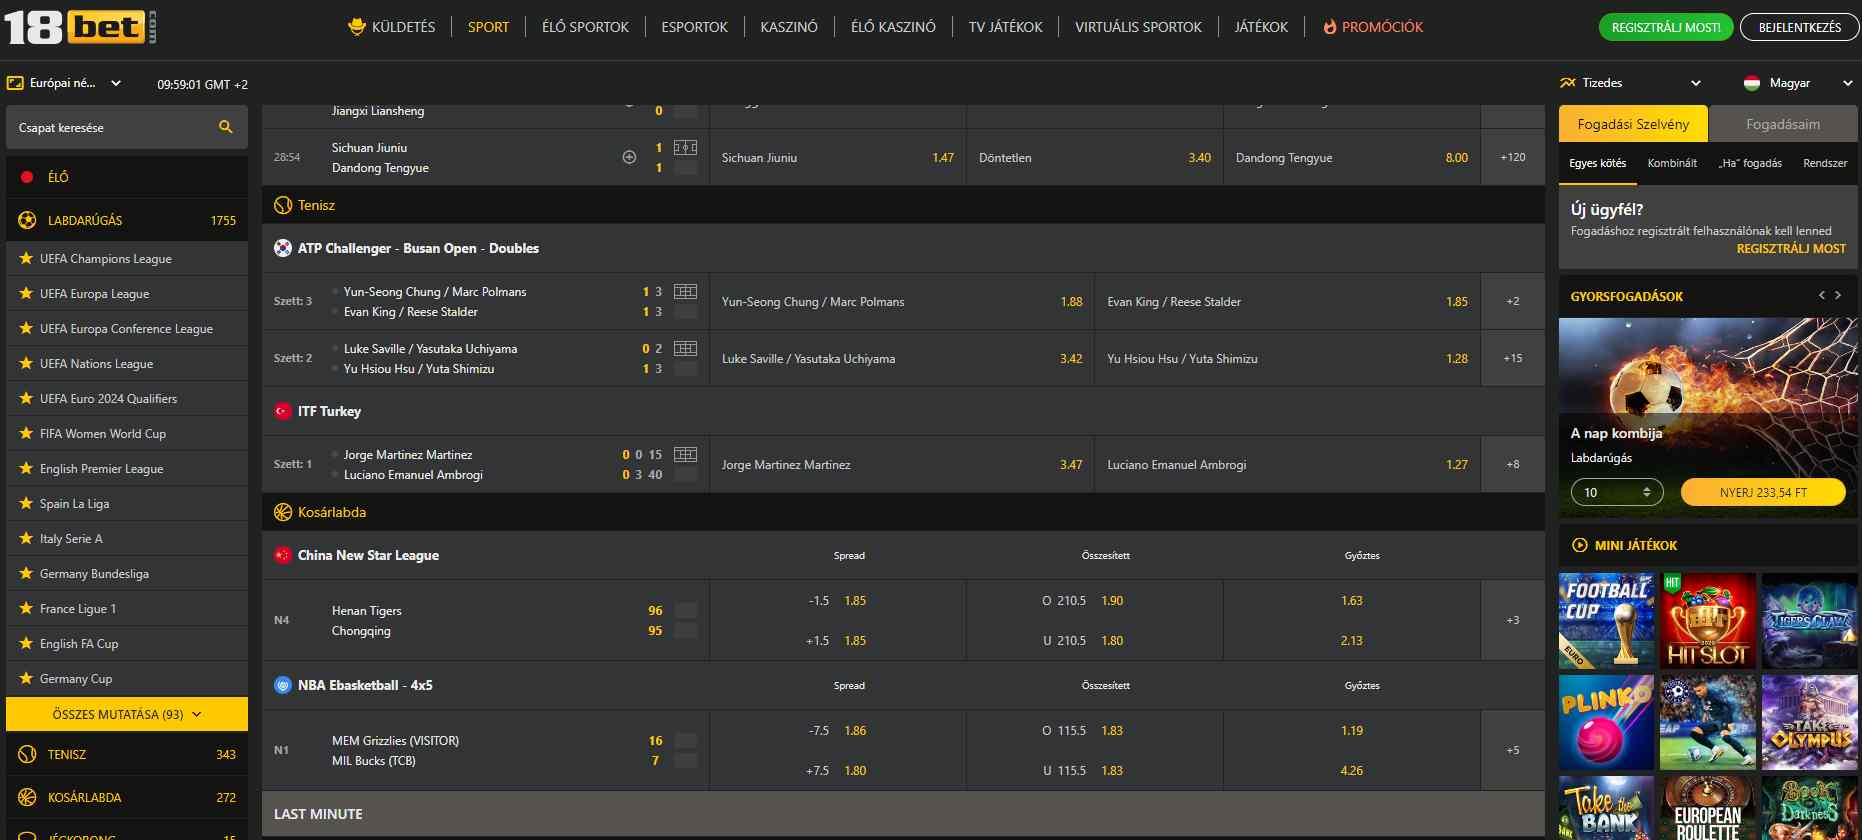1862x840 pixels.
Task: Click the search magnifier icon in team search
Action: click(226, 127)
